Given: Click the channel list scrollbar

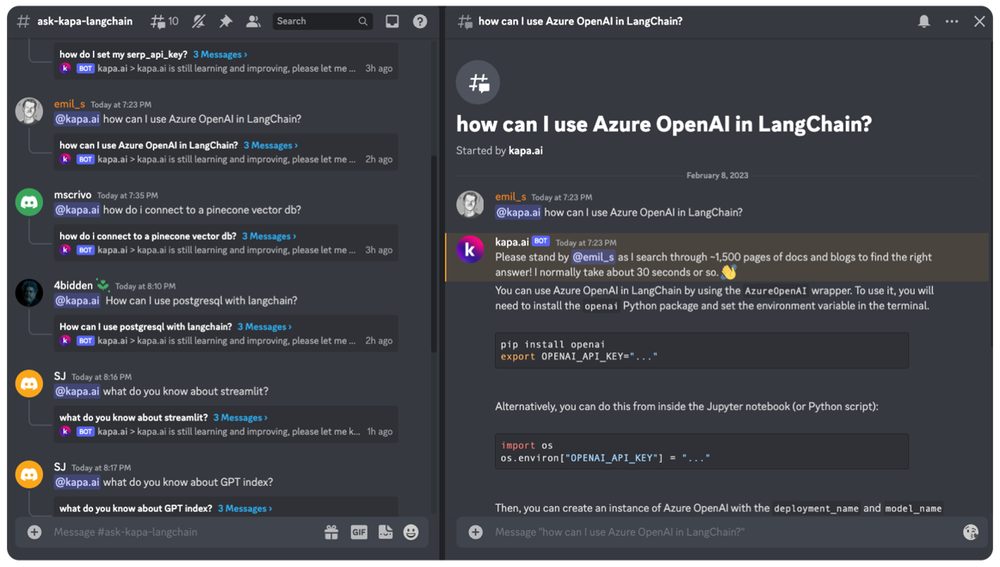Looking at the screenshot, I should point(434,253).
